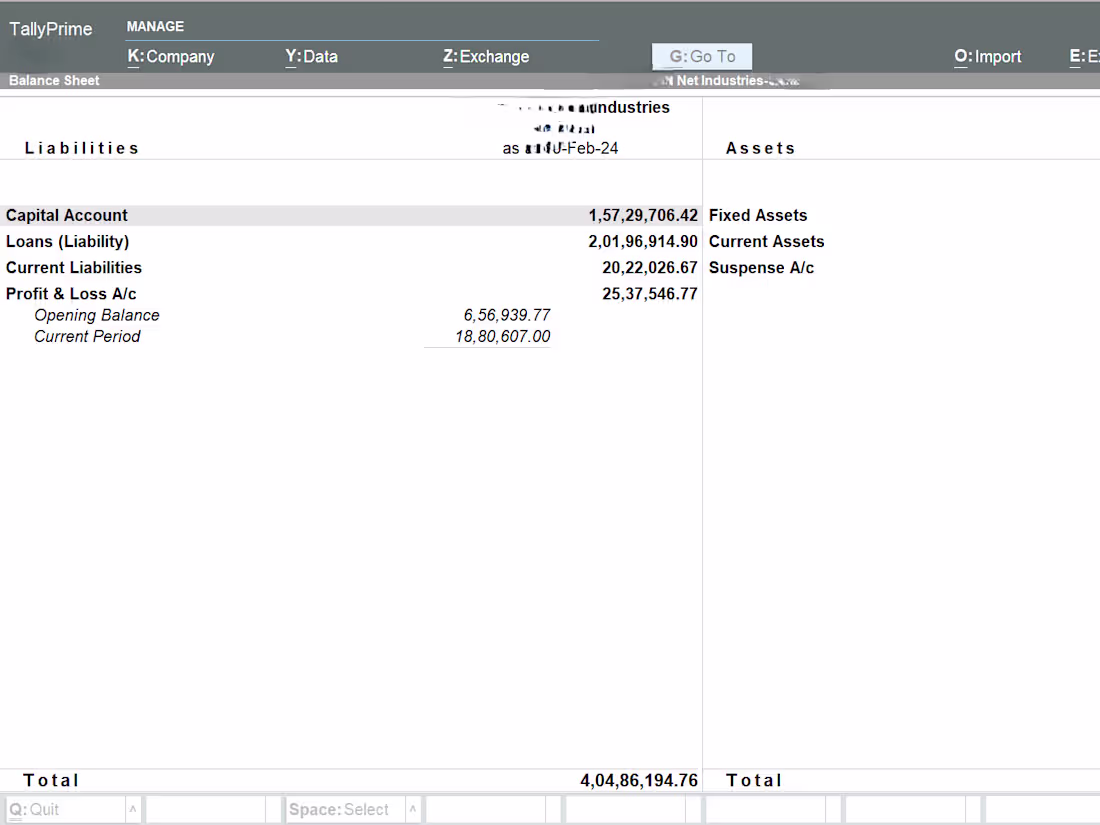Screen dimensions: 1100x825
Task: Click the value 6,56,939.77
Action: [x=507, y=315]
